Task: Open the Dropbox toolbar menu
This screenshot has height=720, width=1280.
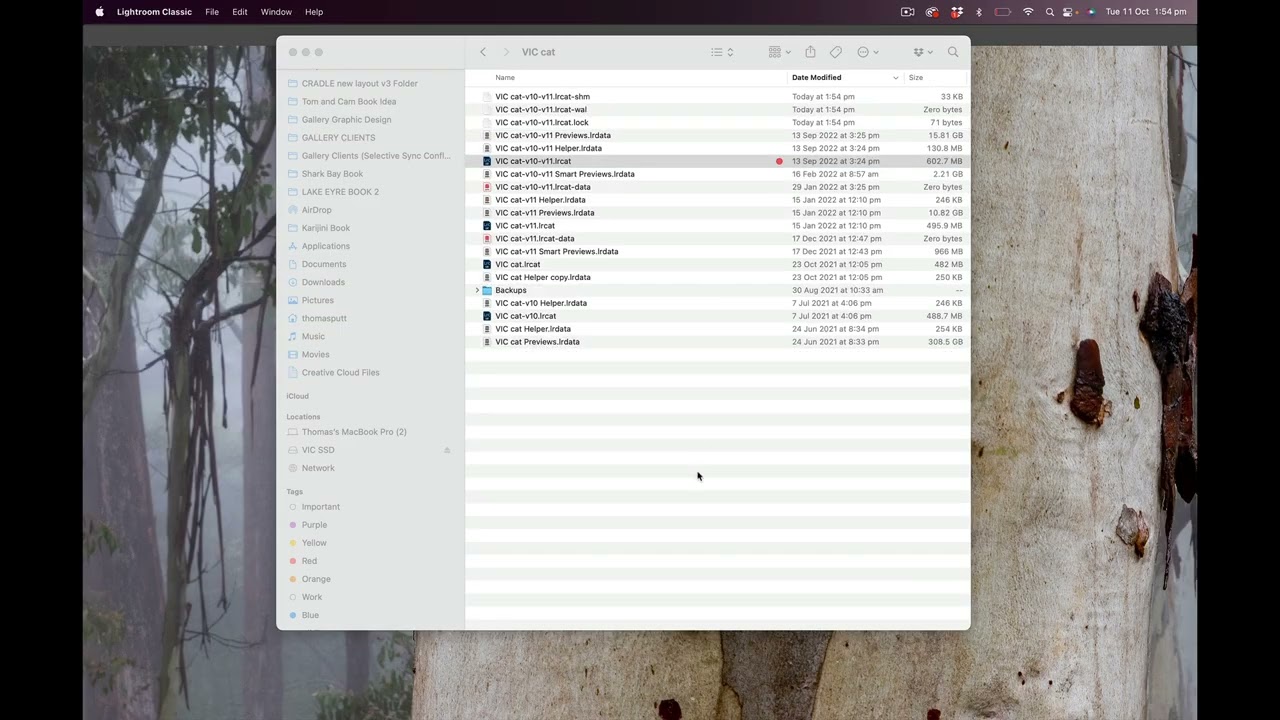Action: 922,52
